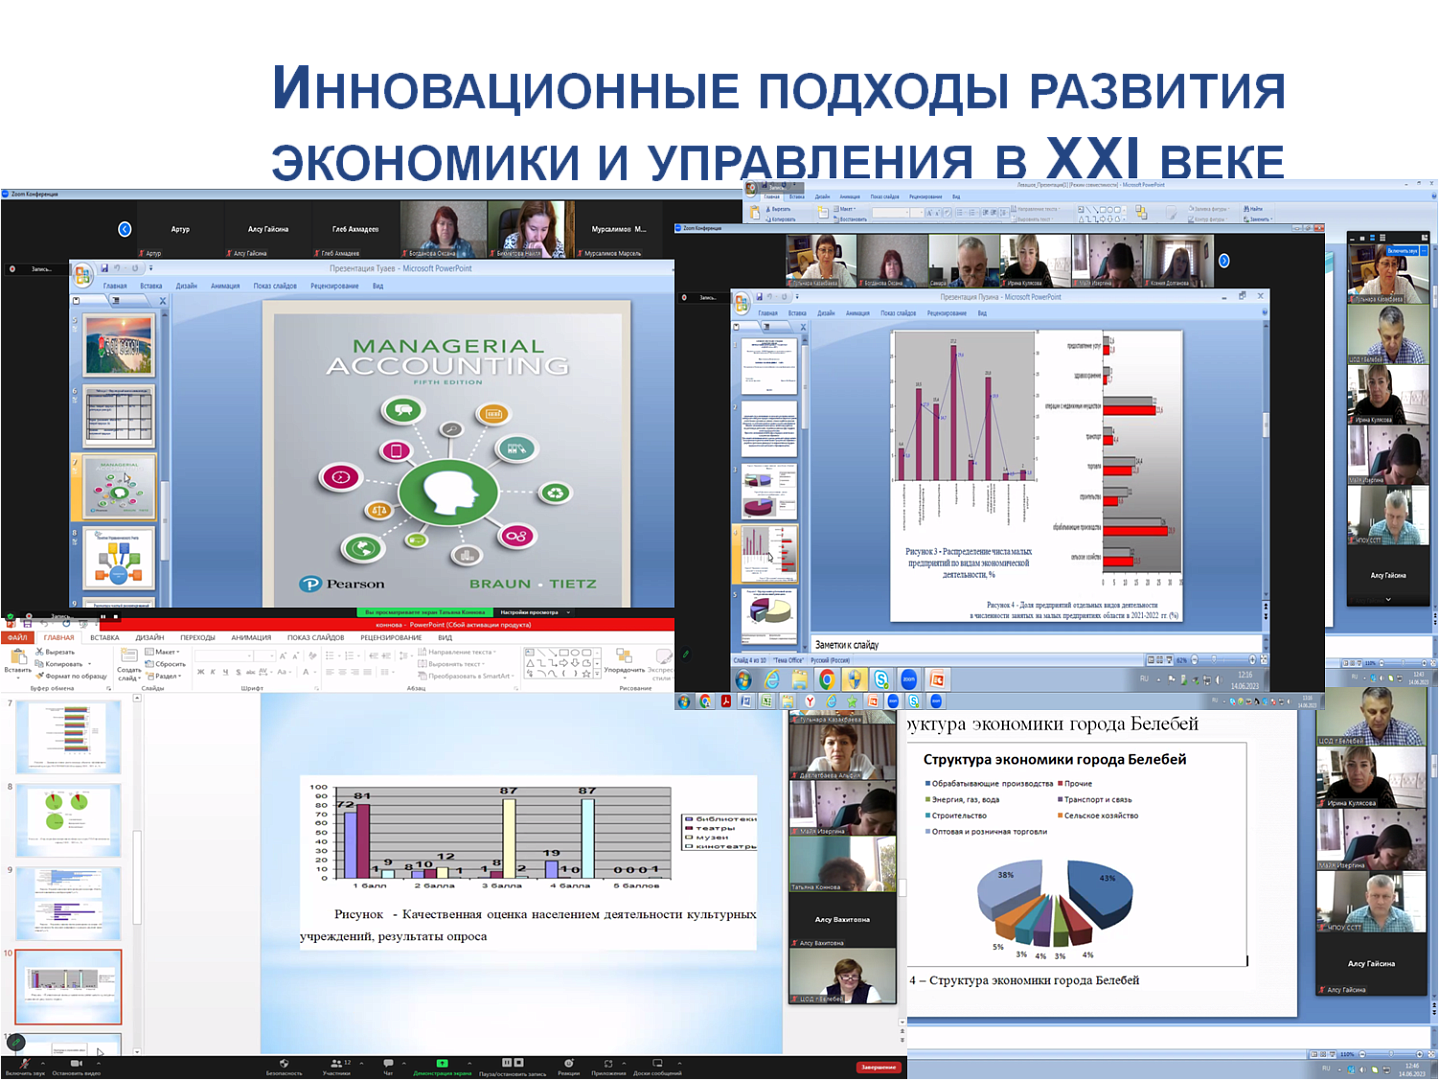The image size is (1439, 1080).
Task: Click blue back arrow in Zoom gallery strip
Action: (124, 229)
